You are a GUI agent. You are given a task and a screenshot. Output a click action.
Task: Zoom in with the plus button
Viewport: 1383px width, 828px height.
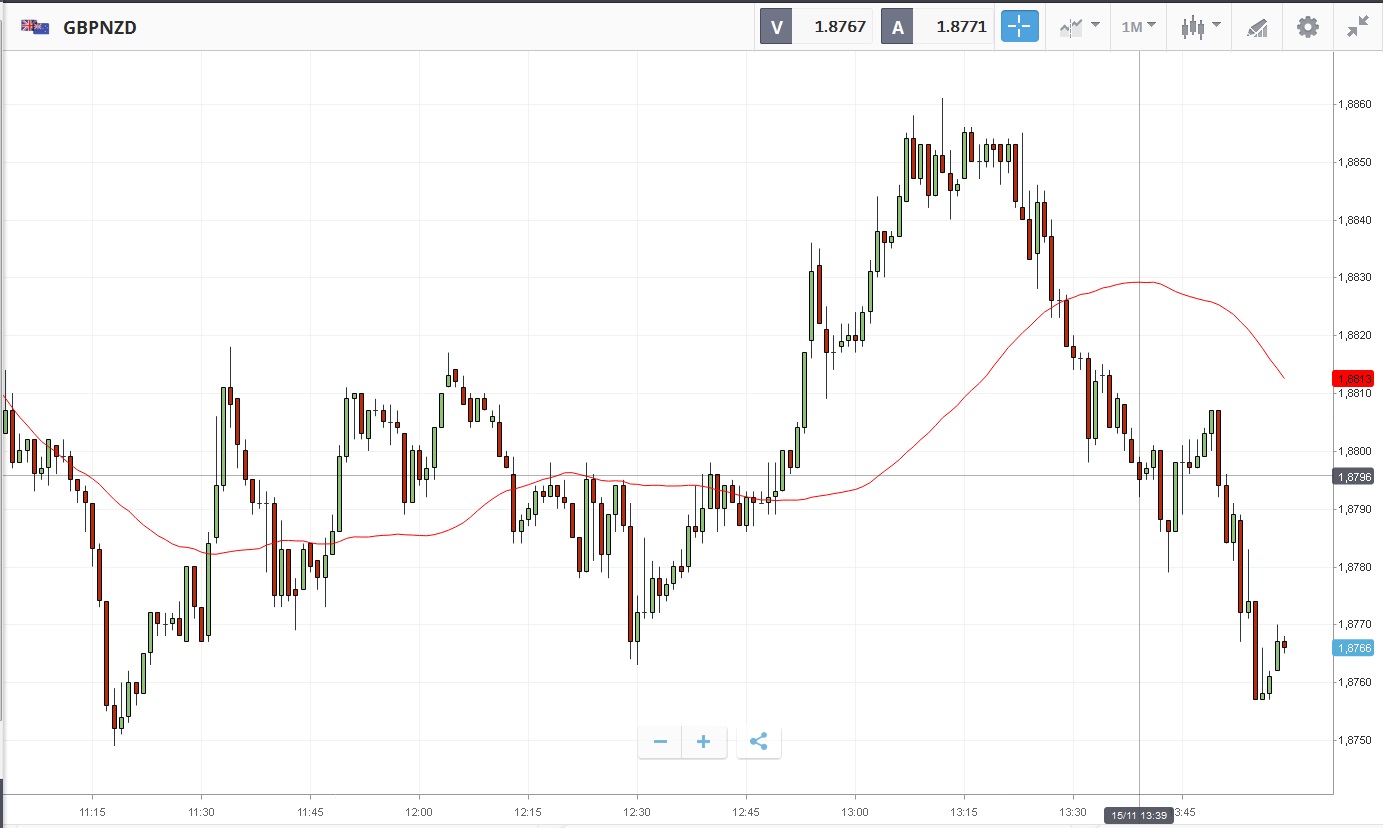coord(704,742)
